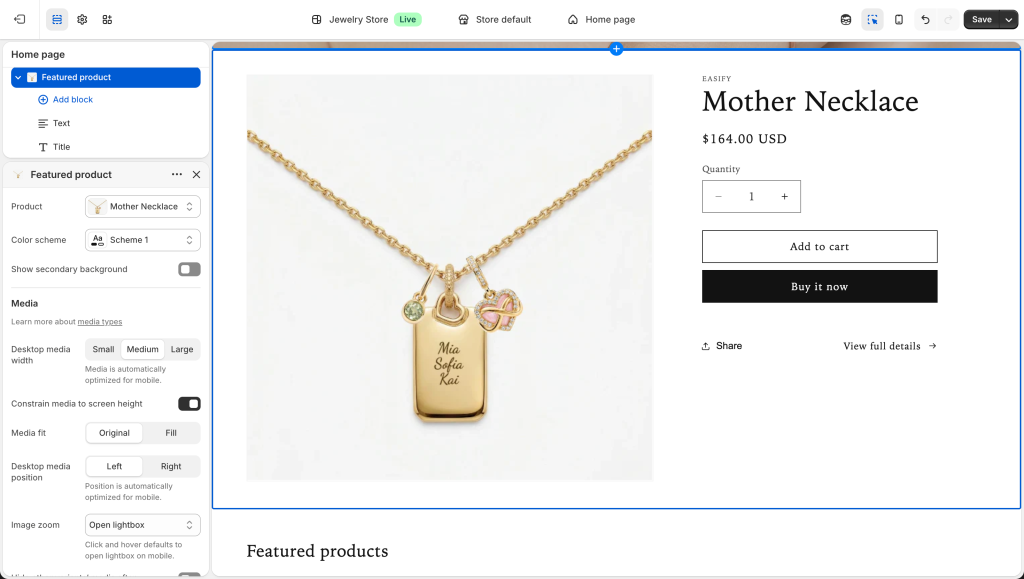Viewport: 1024px width, 579px height.
Task: Click the Add block link
Action: tap(72, 100)
